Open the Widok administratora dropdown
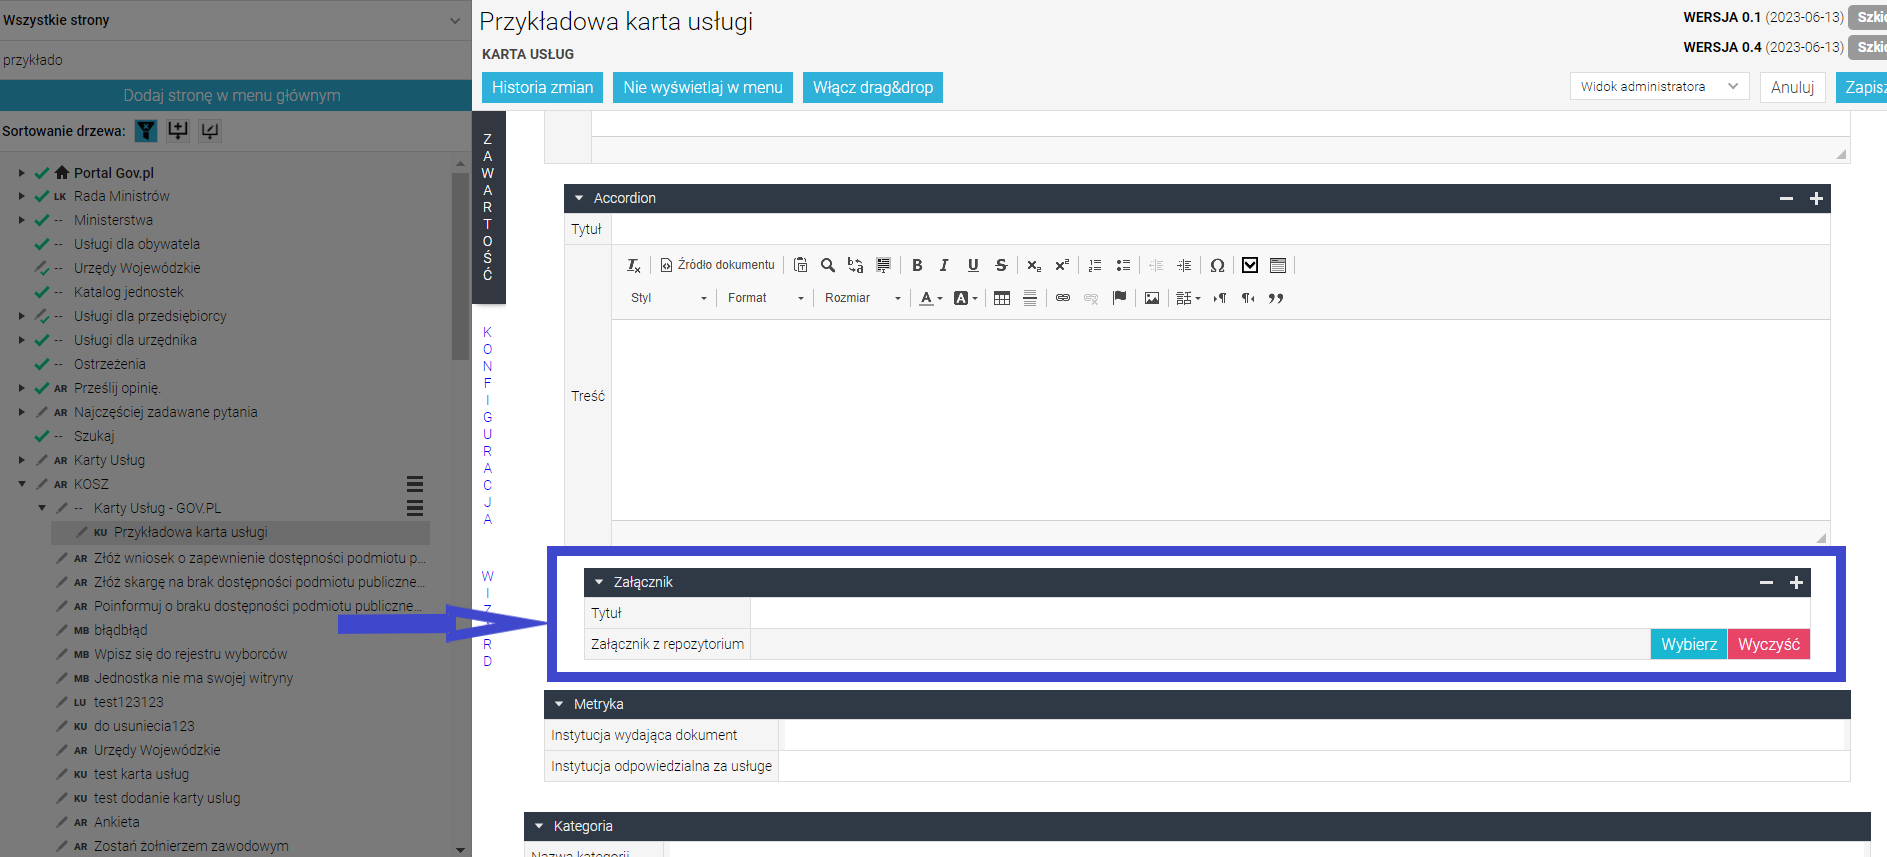The width and height of the screenshot is (1887, 857). [1659, 87]
